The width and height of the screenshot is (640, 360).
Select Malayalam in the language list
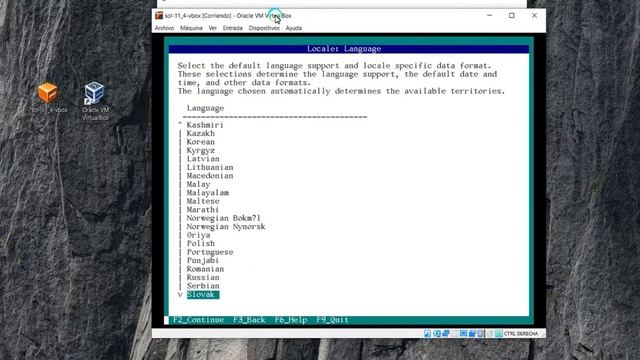[207, 193]
